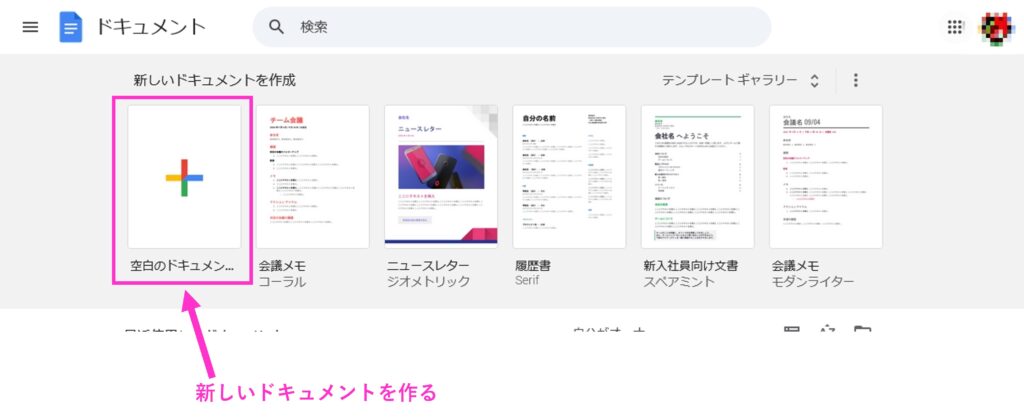The width and height of the screenshot is (1024, 418).
Task: Select the 会議メモ モダンライター template thumbnail
Action: coord(825,177)
